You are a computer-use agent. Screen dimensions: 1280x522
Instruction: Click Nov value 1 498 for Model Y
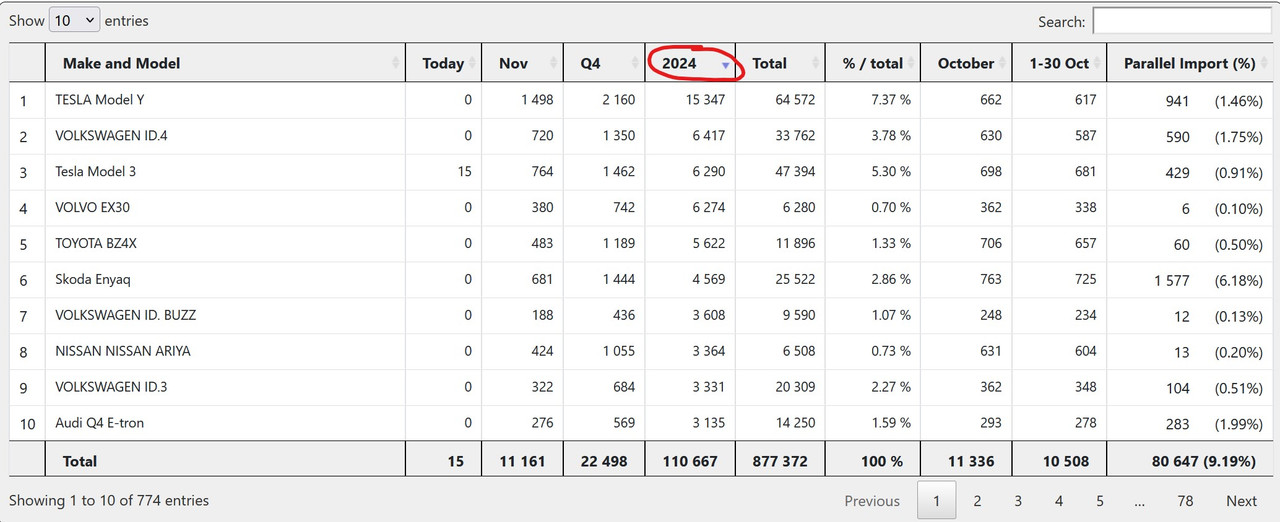(537, 100)
